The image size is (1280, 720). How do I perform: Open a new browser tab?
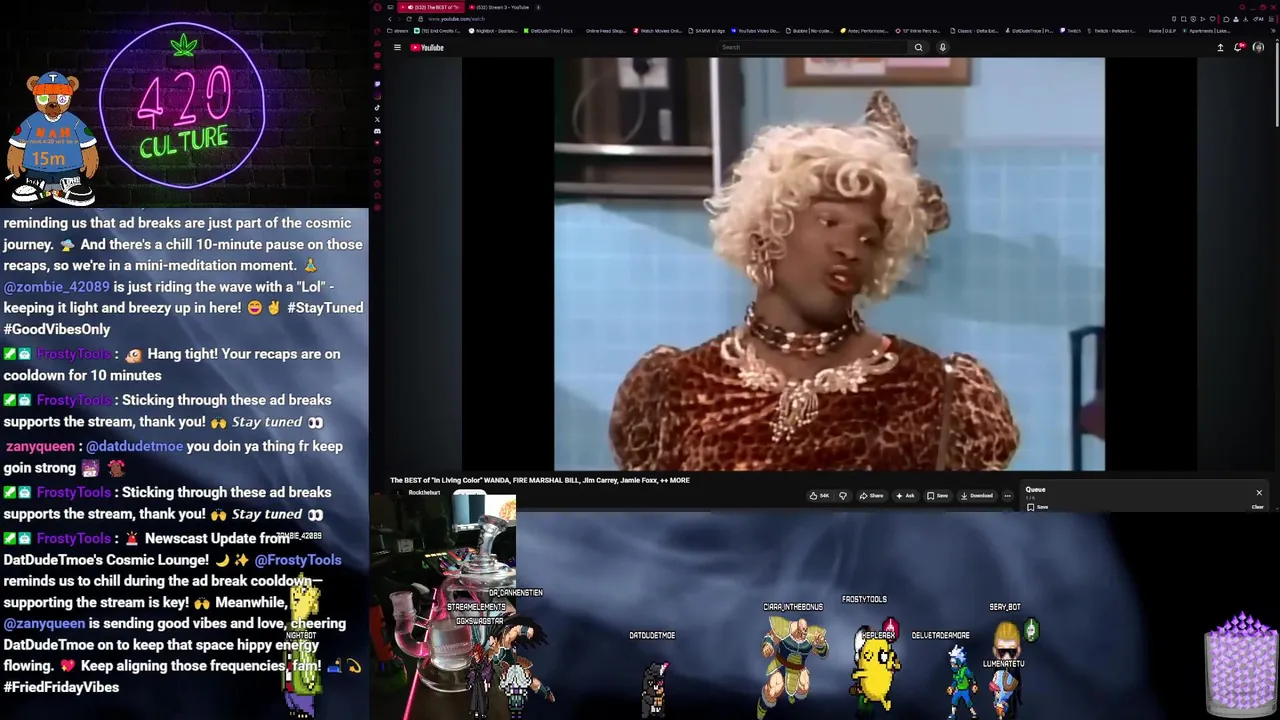click(538, 7)
